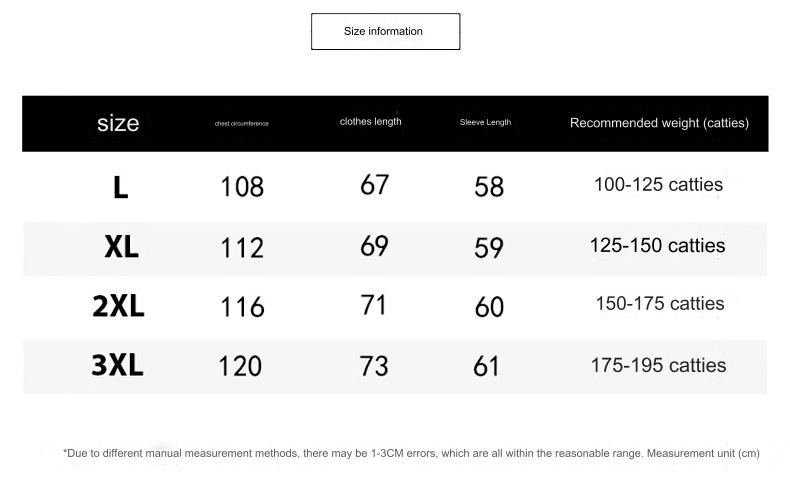
Task: Select the XL size row label
Action: tap(121, 247)
